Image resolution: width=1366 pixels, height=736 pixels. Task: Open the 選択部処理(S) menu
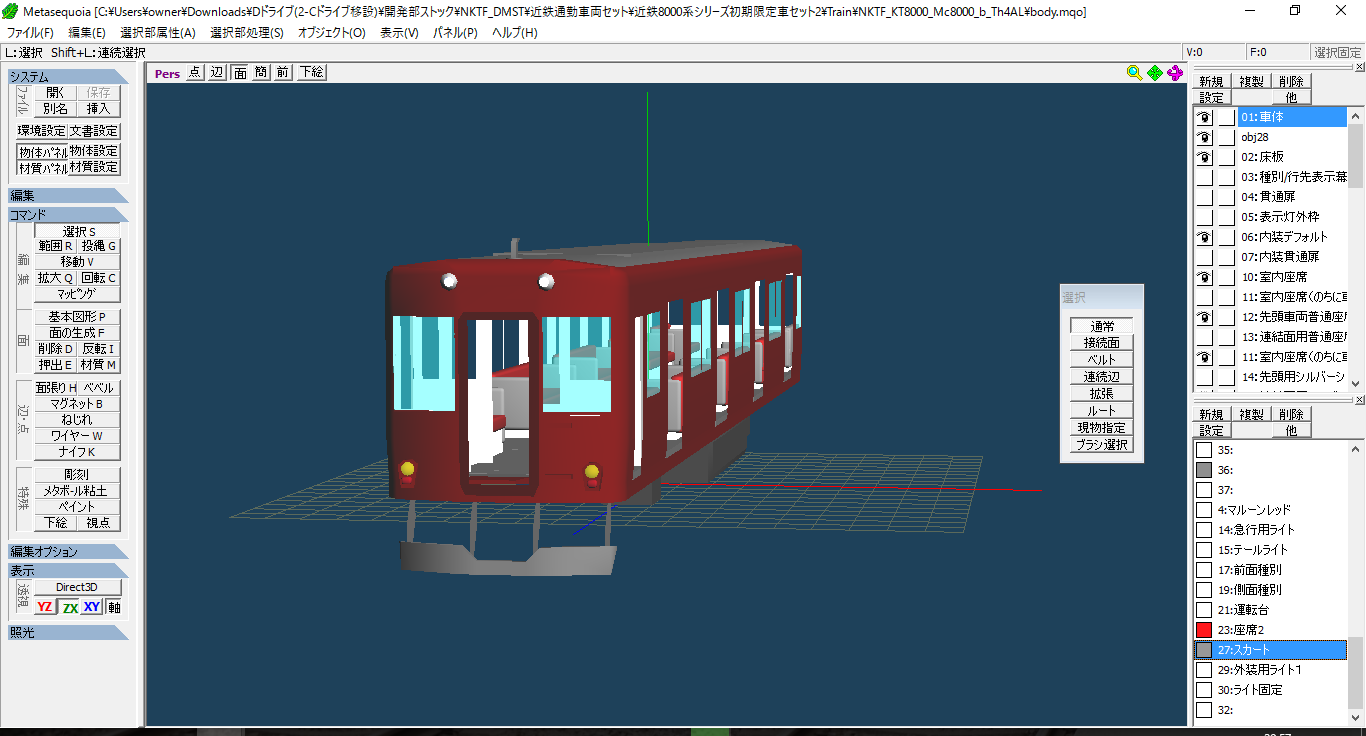click(247, 32)
